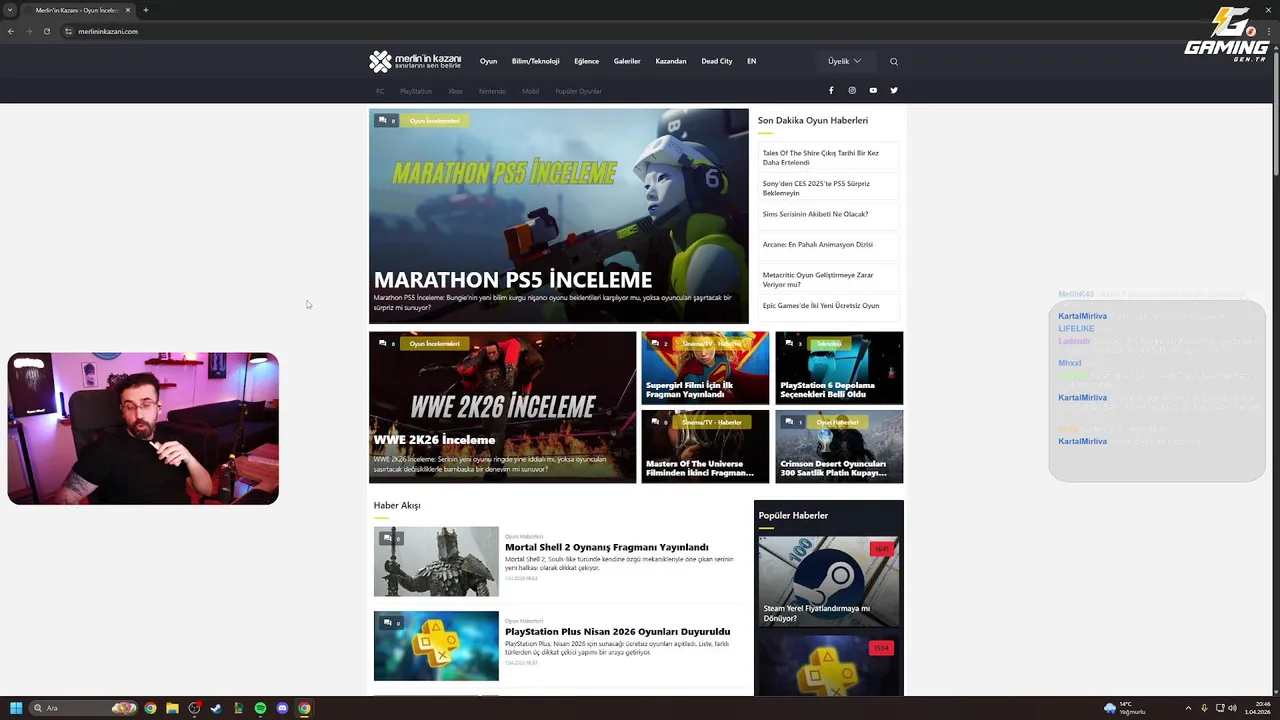Open the site's YouTube channel icon
Viewport: 1280px width, 720px height.
tap(873, 90)
